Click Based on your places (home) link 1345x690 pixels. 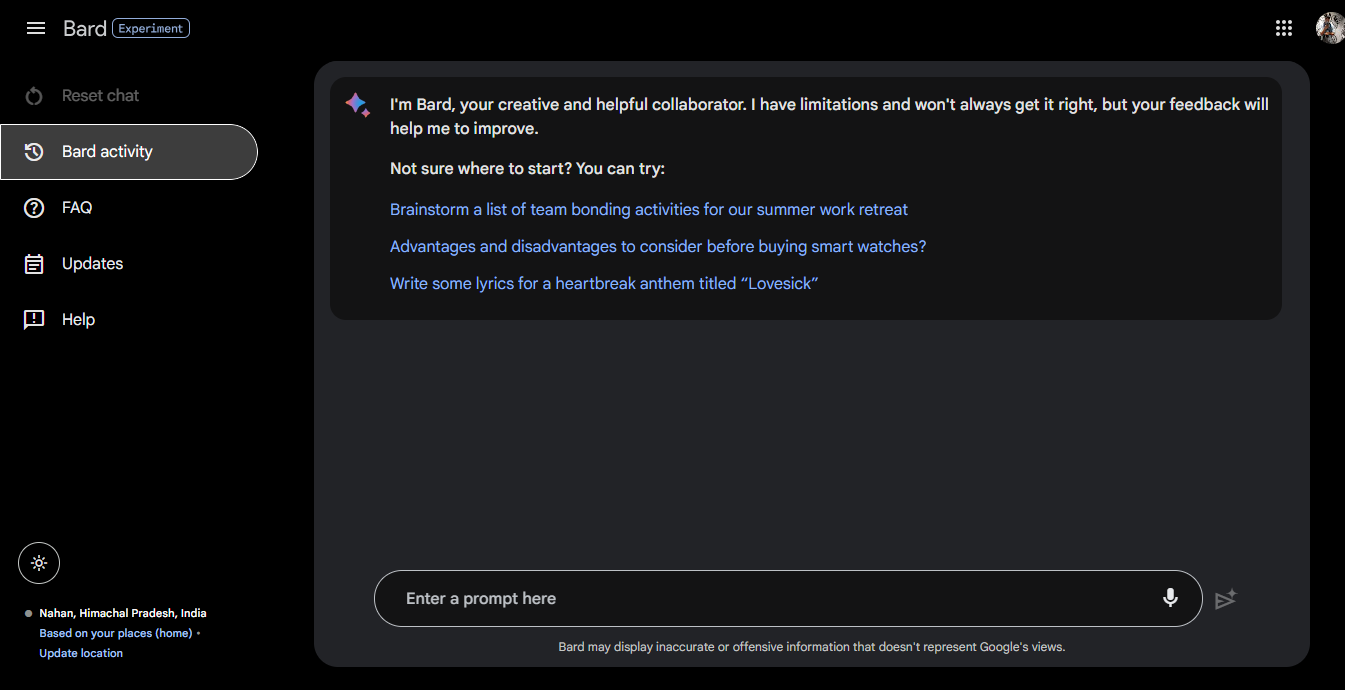116,633
